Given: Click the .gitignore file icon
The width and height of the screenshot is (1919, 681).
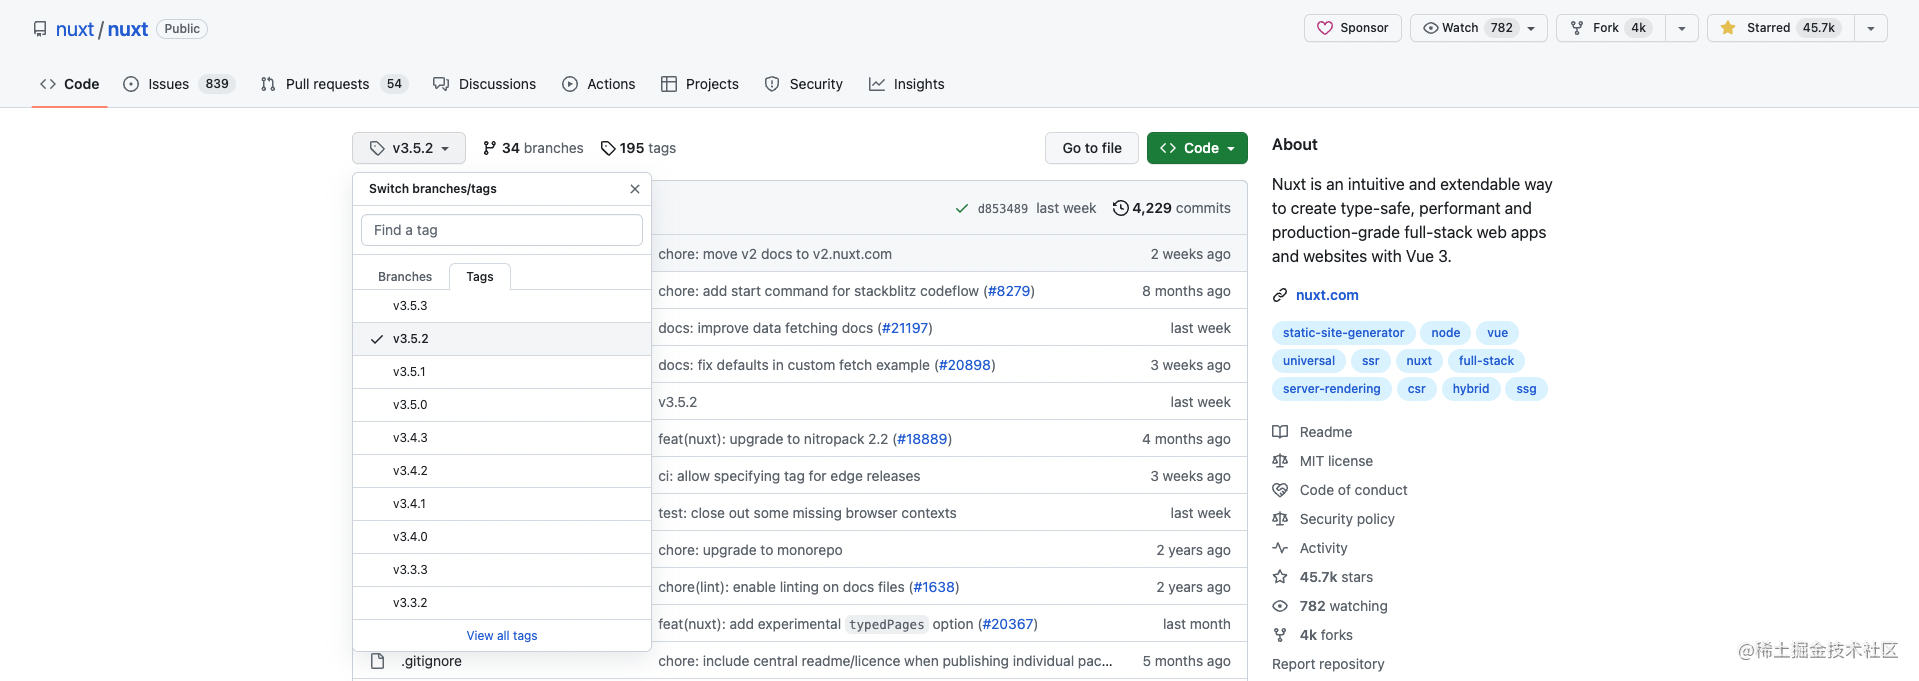Looking at the screenshot, I should click(x=377, y=661).
